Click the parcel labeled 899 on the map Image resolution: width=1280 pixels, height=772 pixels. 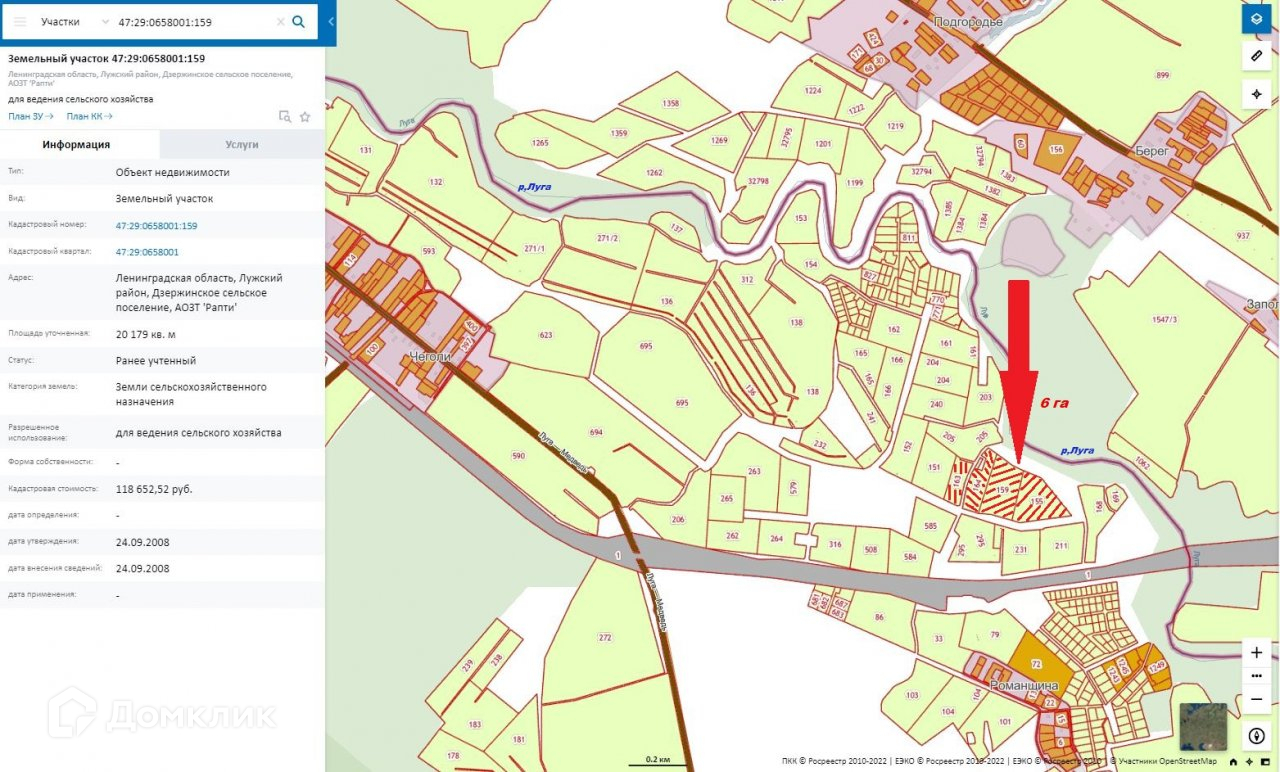[1162, 76]
